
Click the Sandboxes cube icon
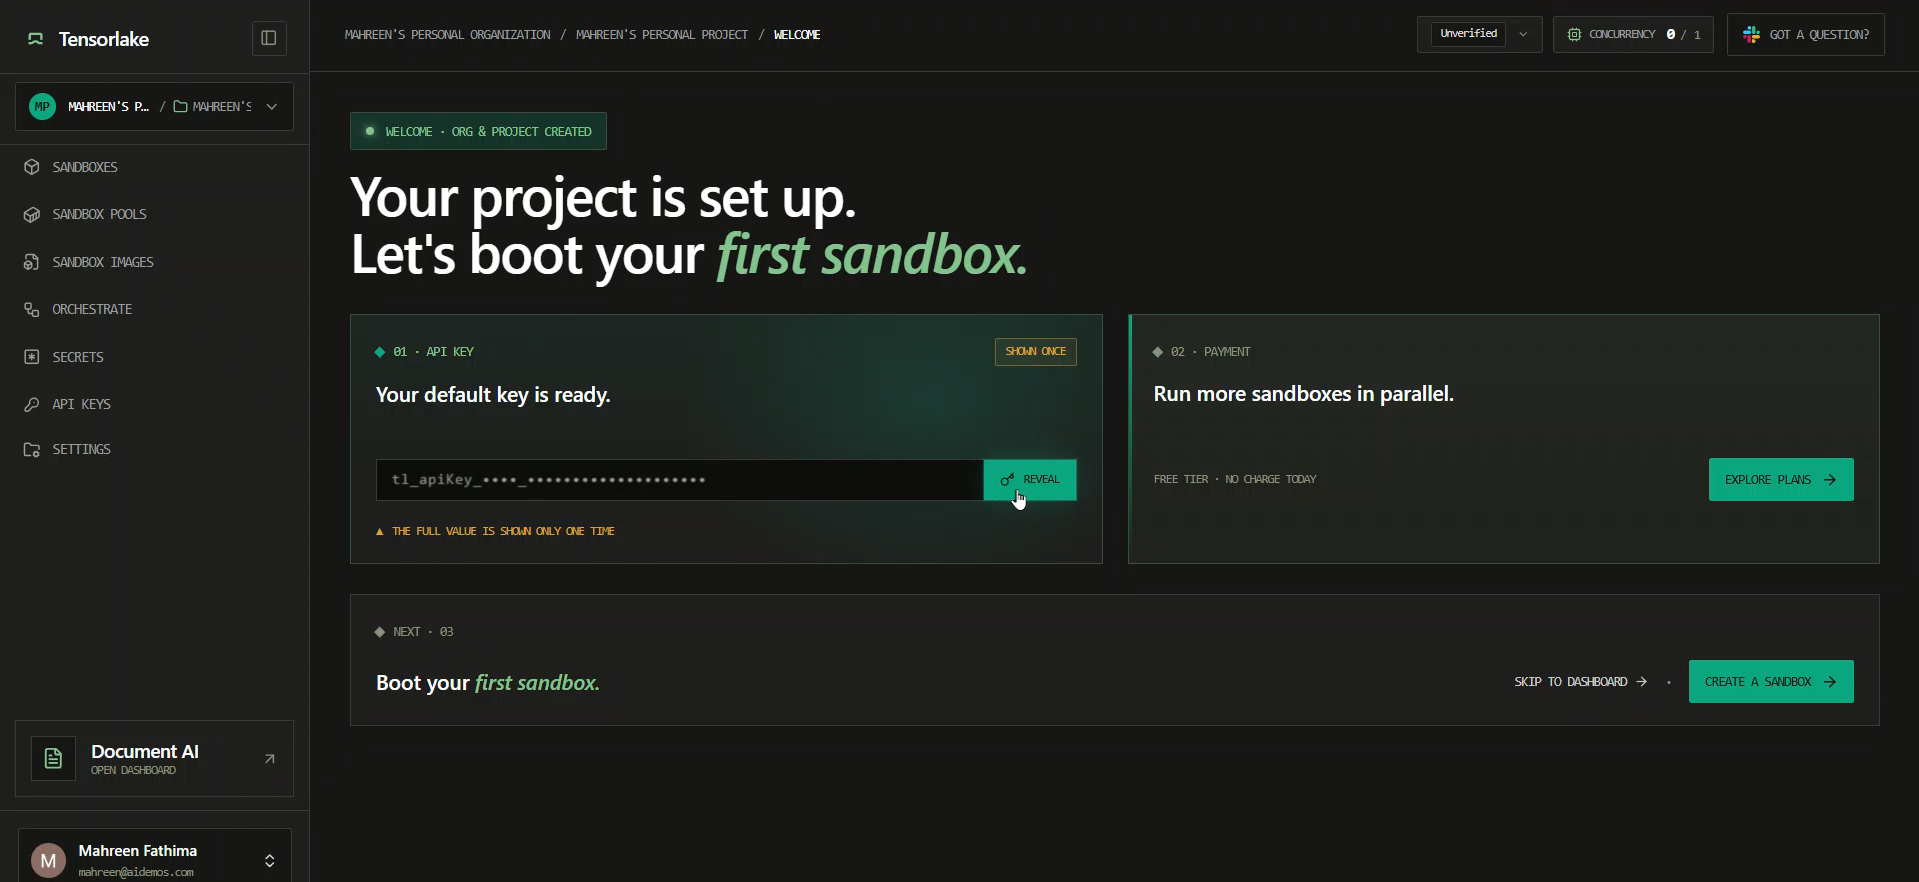coord(32,167)
